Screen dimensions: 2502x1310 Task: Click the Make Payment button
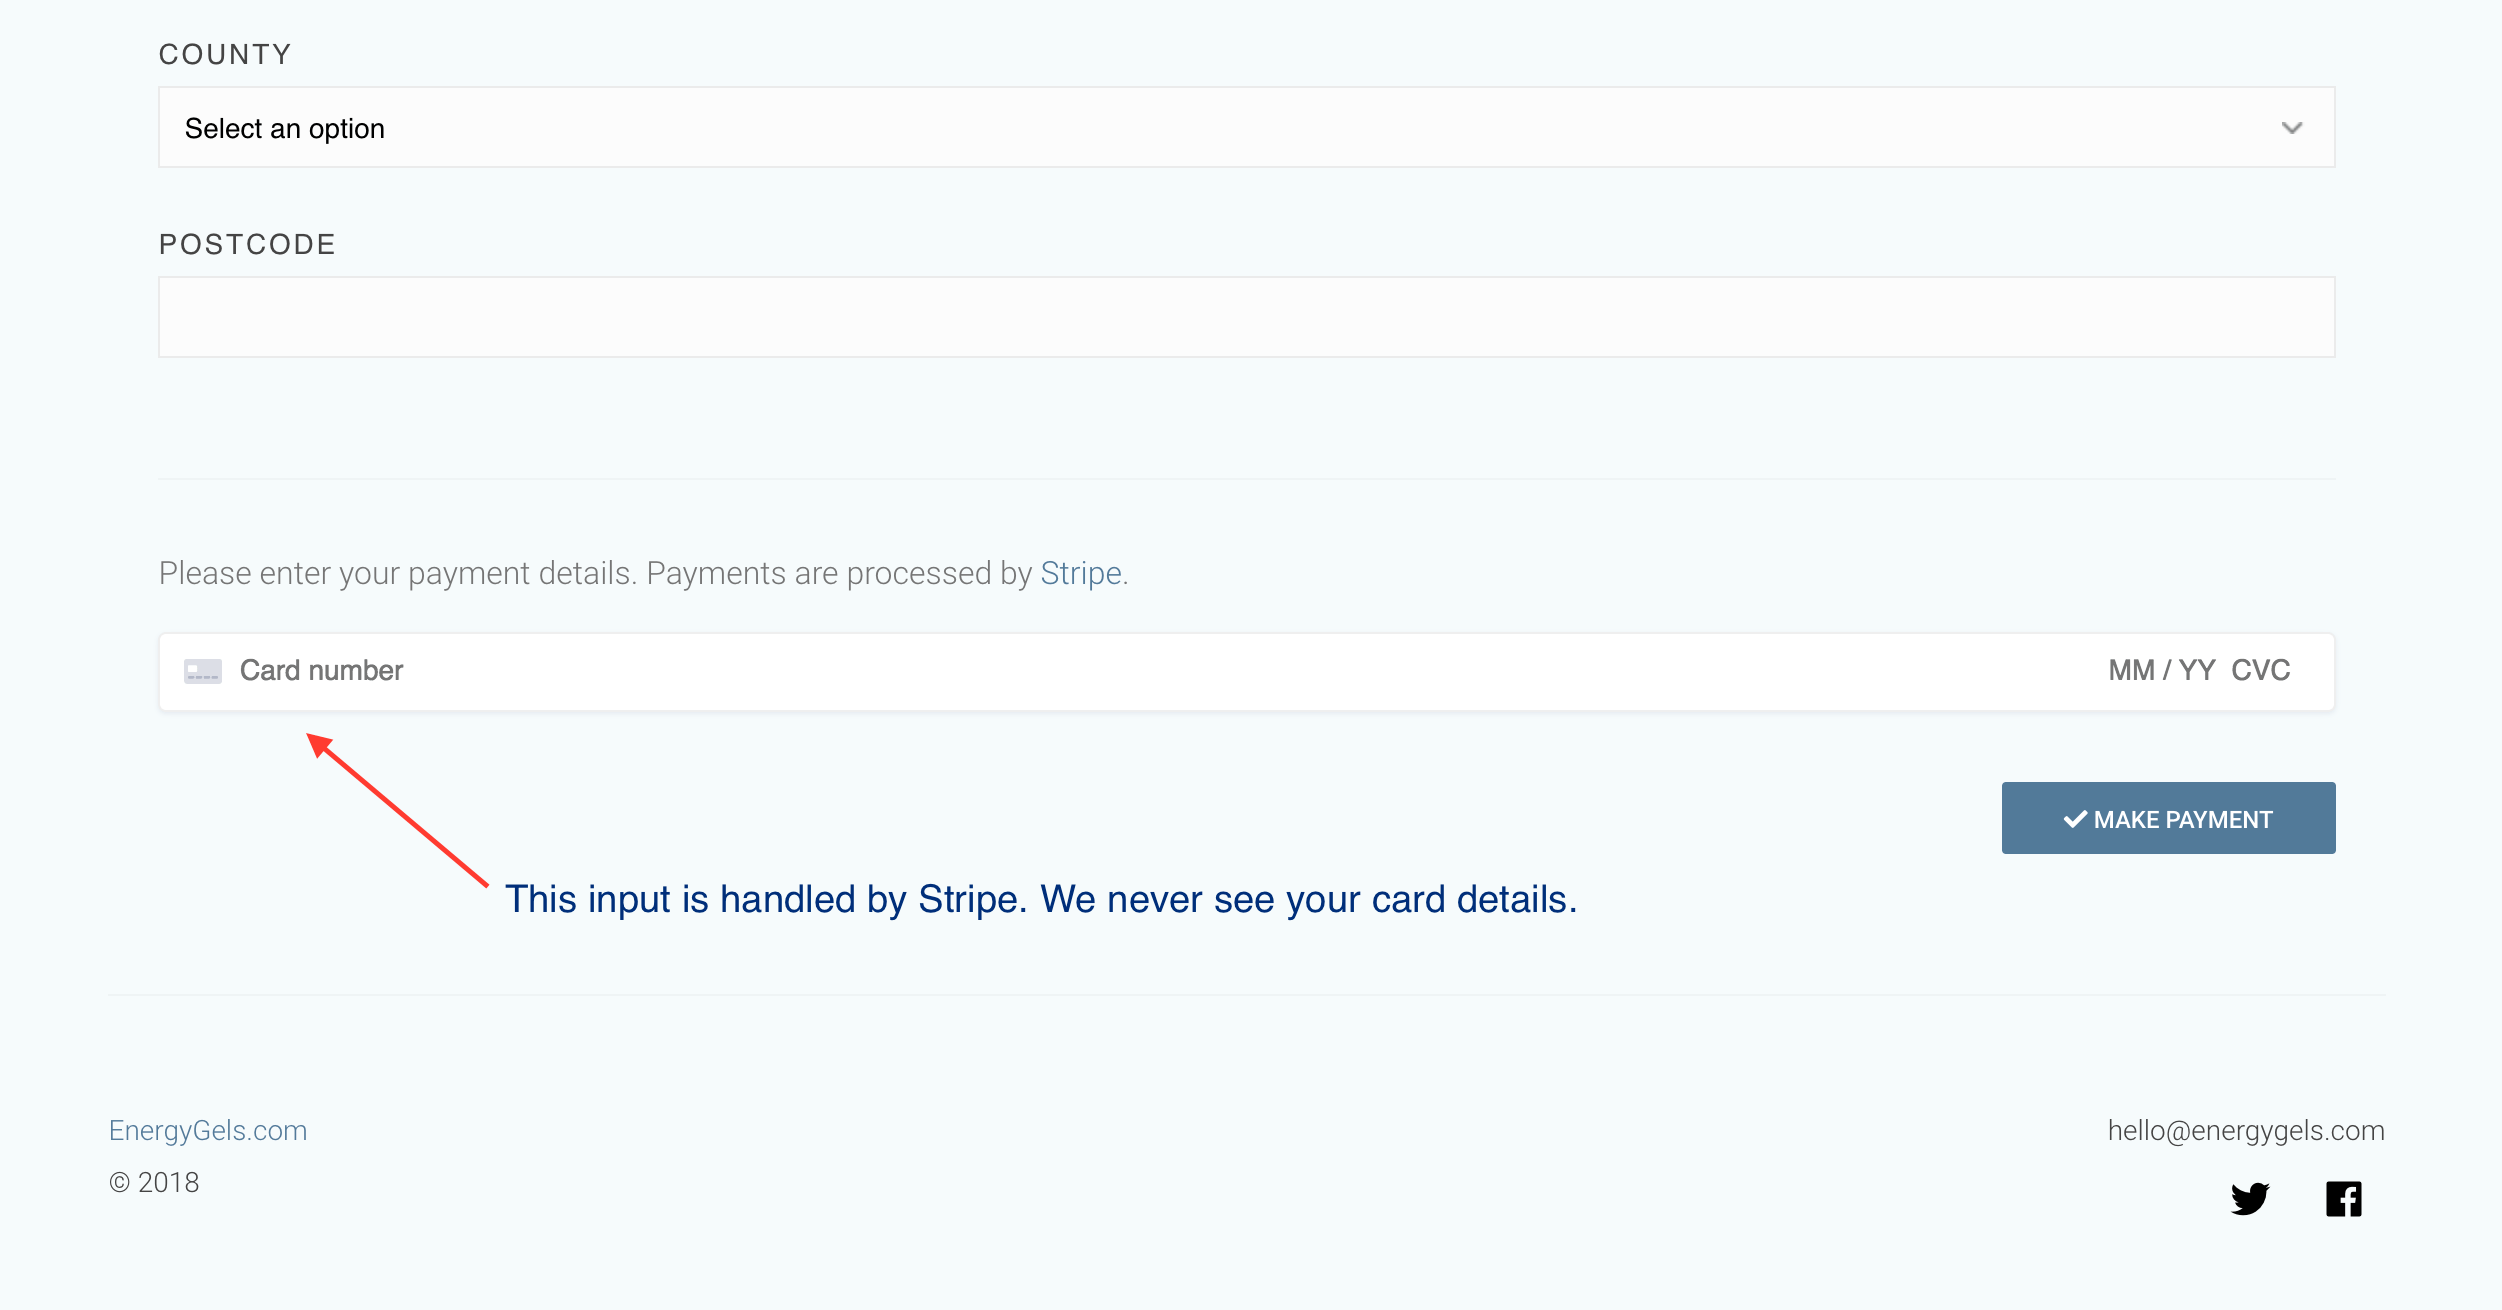[2169, 819]
